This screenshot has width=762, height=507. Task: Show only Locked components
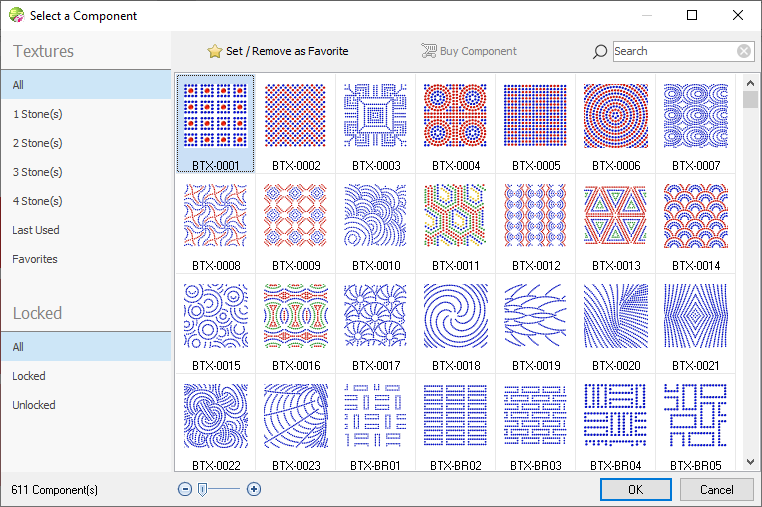tap(29, 376)
